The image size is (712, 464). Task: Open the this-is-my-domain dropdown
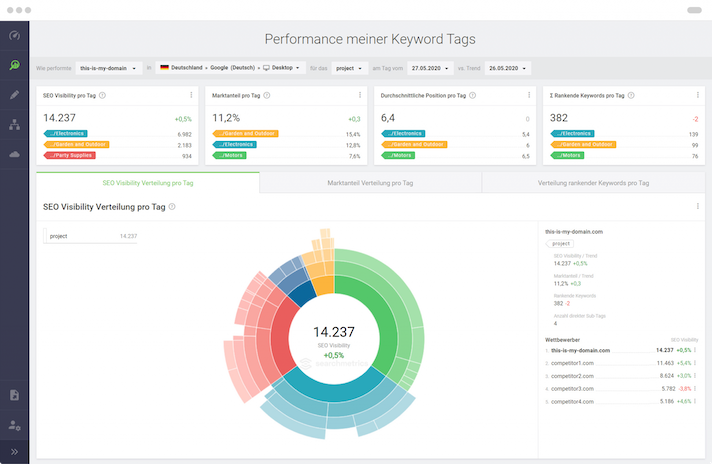(108, 68)
